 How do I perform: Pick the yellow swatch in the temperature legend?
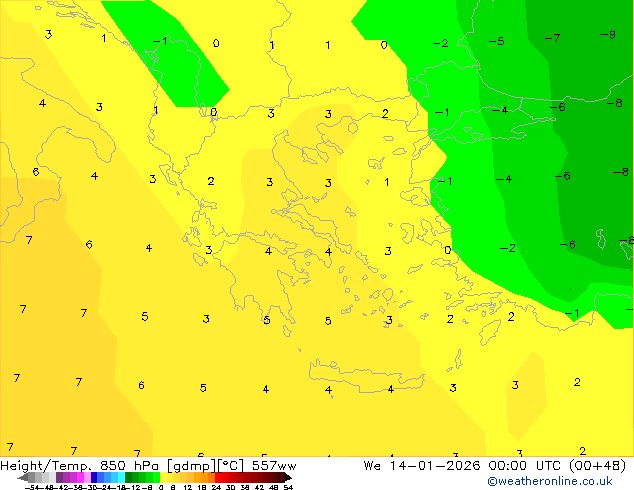click(164, 477)
